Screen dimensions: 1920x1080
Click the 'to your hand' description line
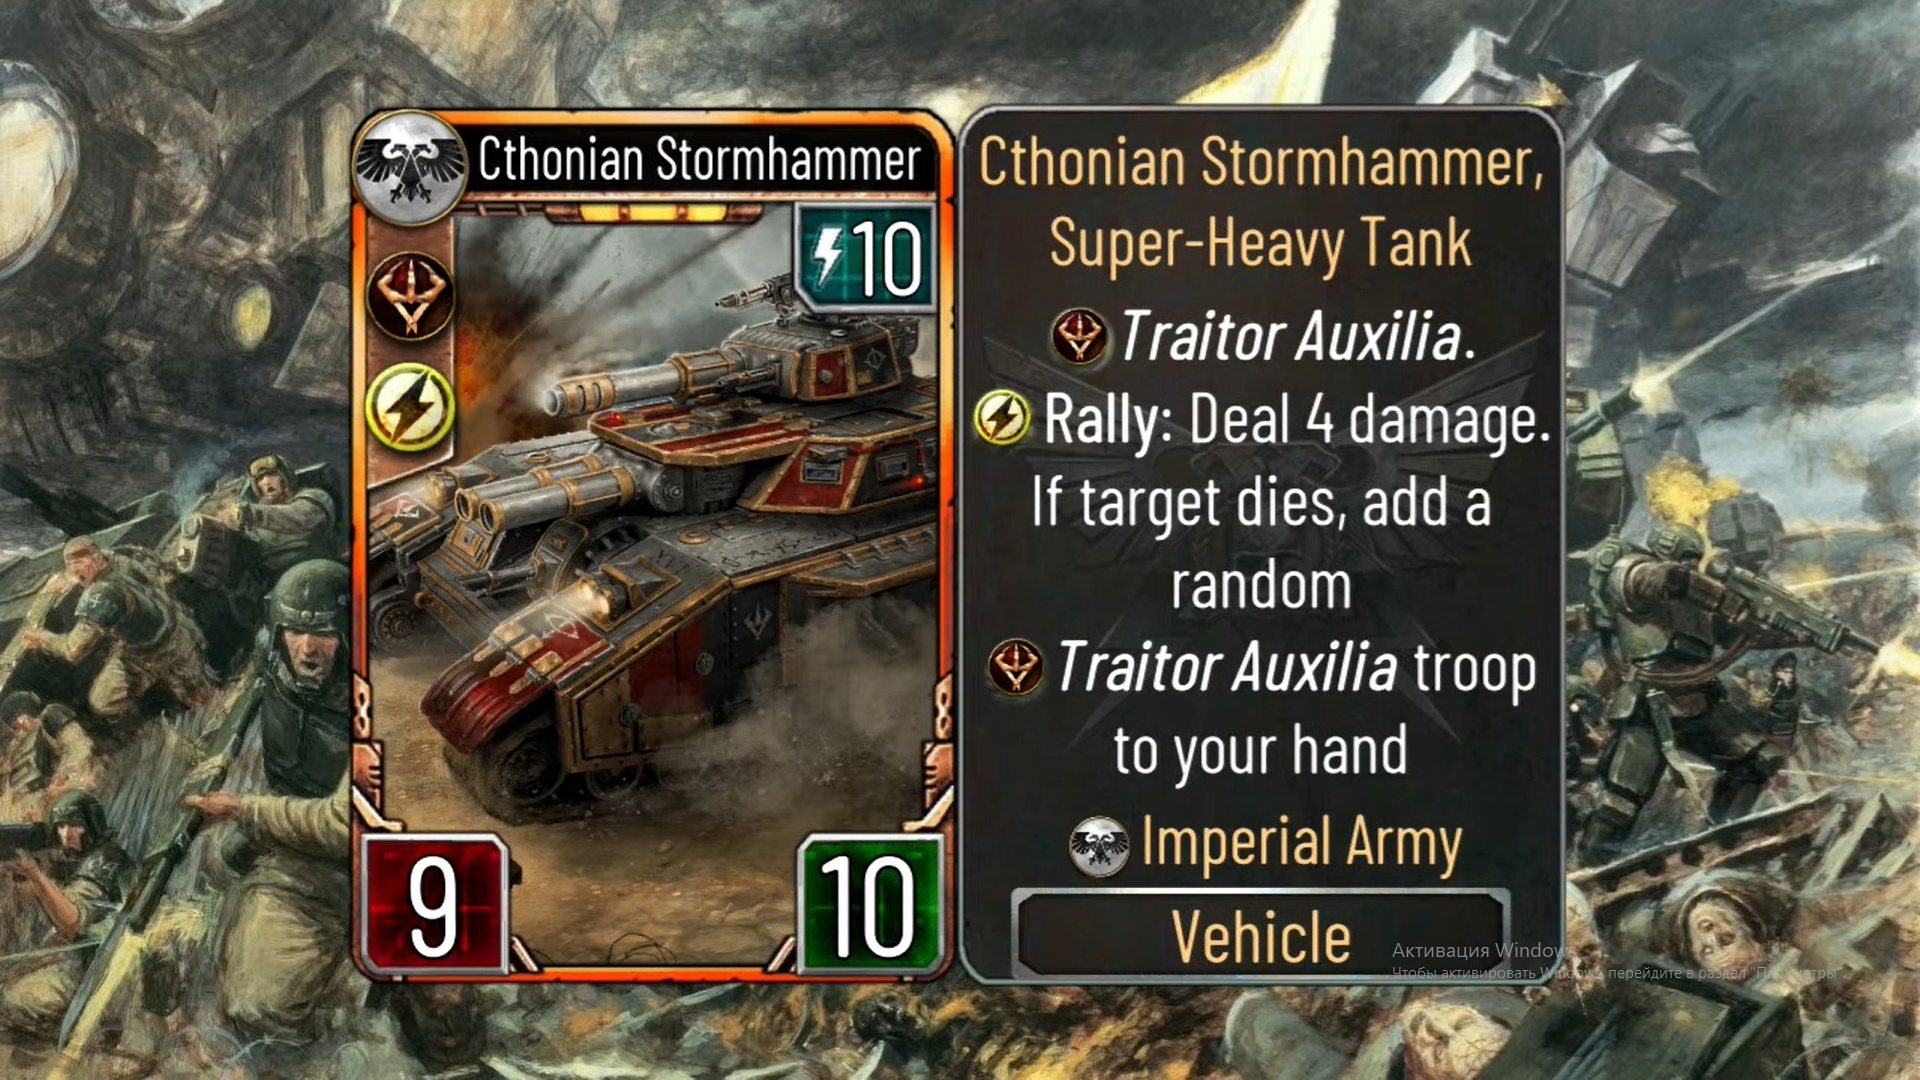[x=1260, y=752]
